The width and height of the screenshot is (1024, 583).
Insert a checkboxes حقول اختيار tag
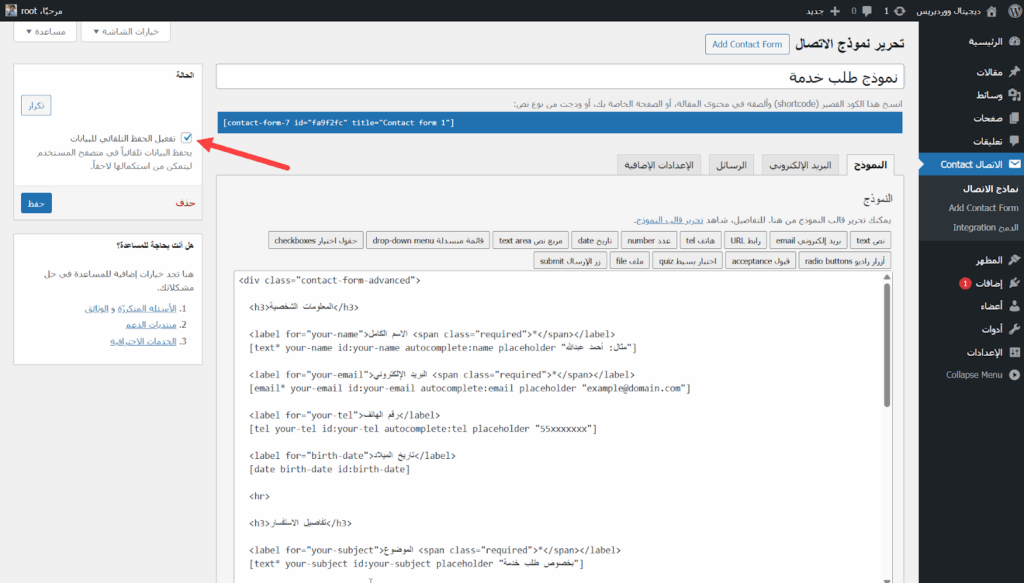[315, 240]
